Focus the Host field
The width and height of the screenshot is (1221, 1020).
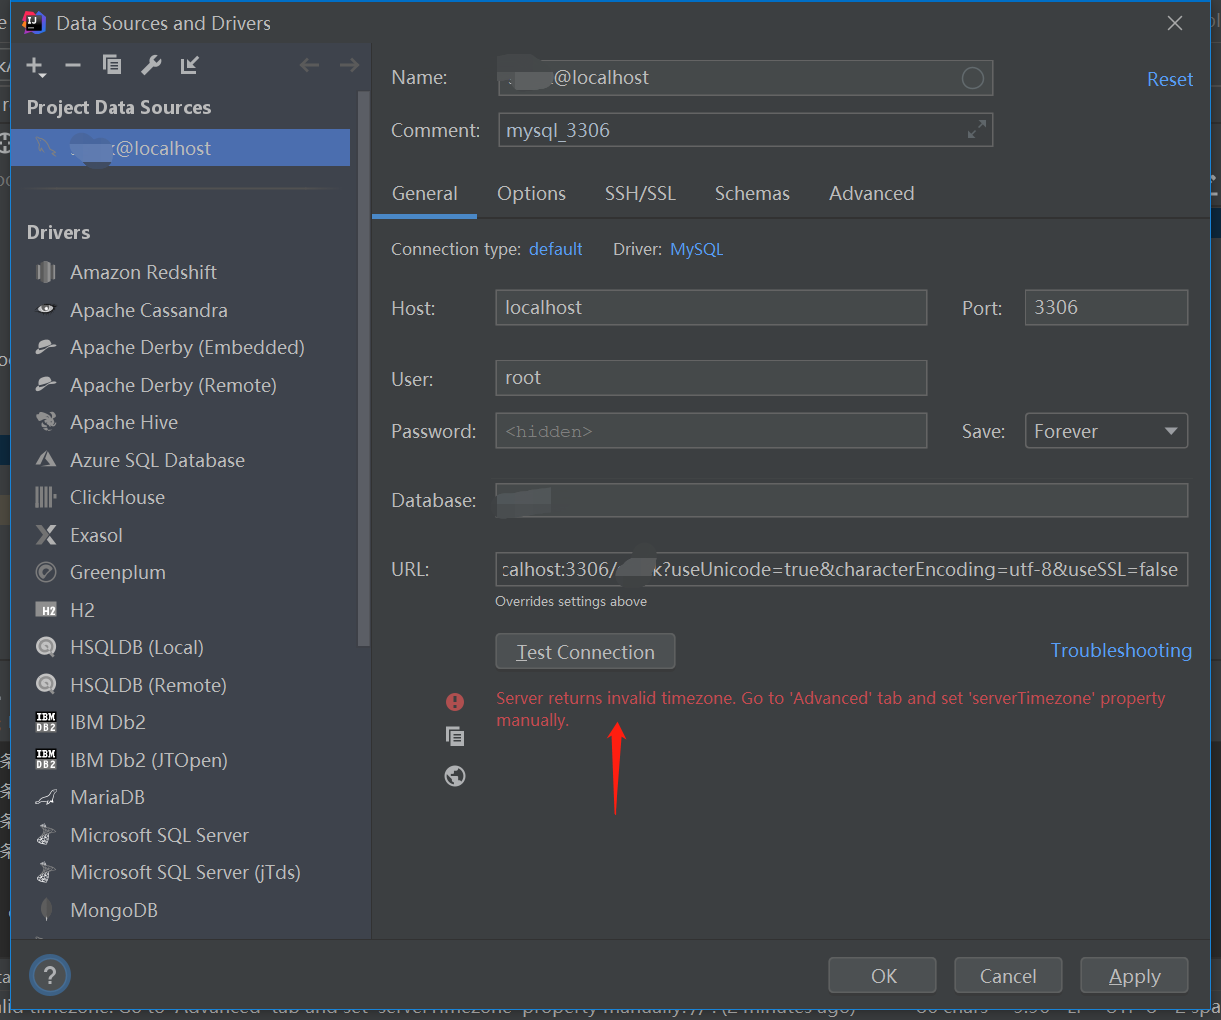[x=711, y=307]
